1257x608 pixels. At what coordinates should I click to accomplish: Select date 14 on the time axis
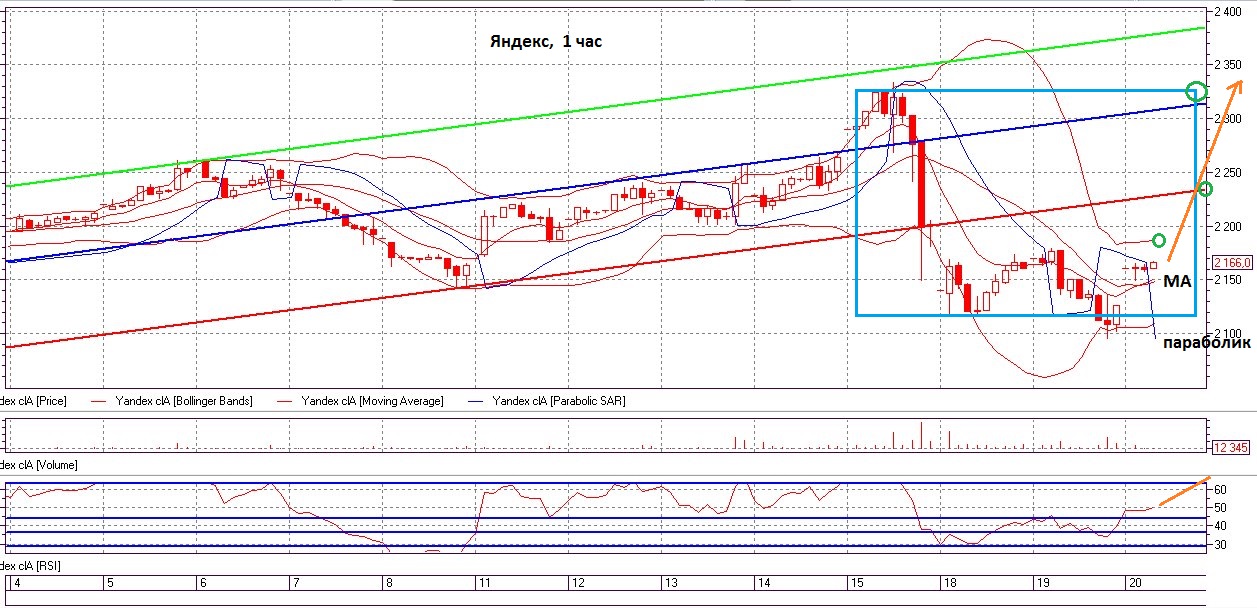[x=764, y=583]
